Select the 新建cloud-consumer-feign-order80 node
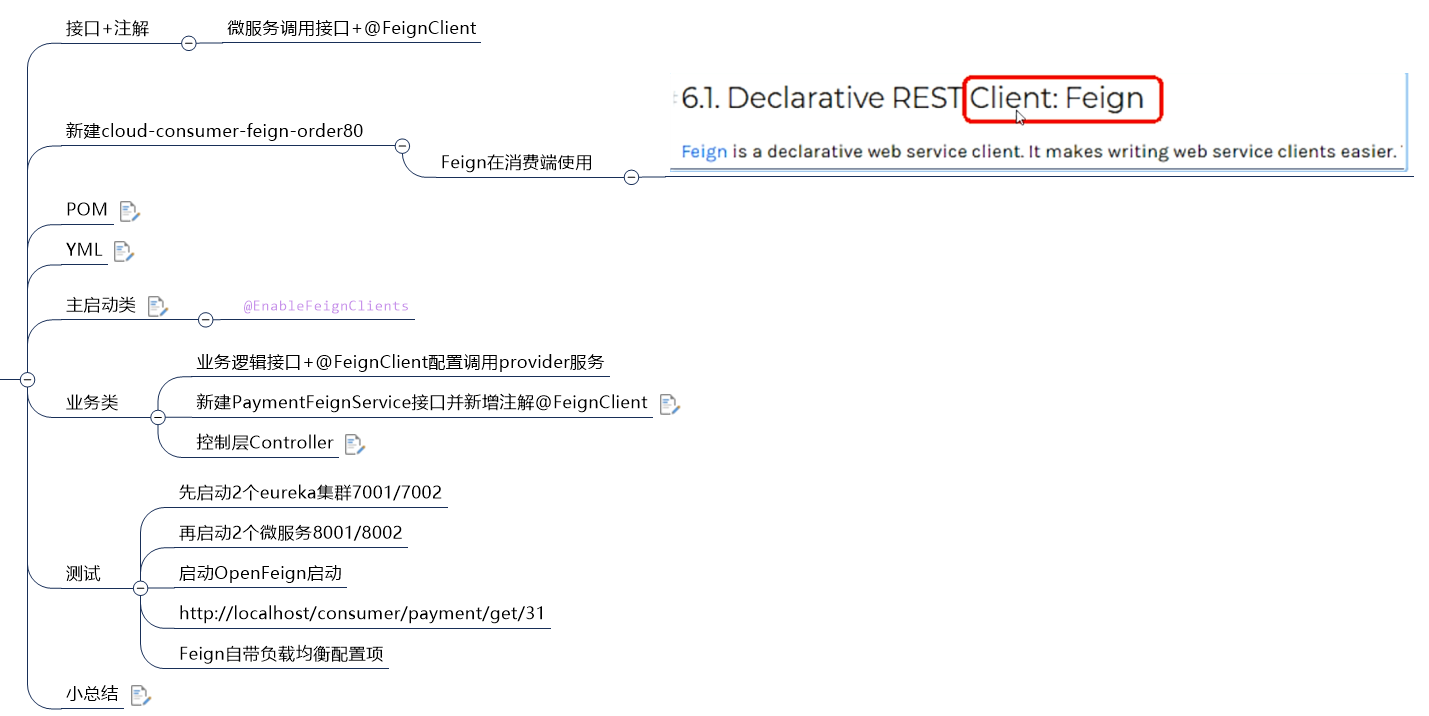 point(215,131)
